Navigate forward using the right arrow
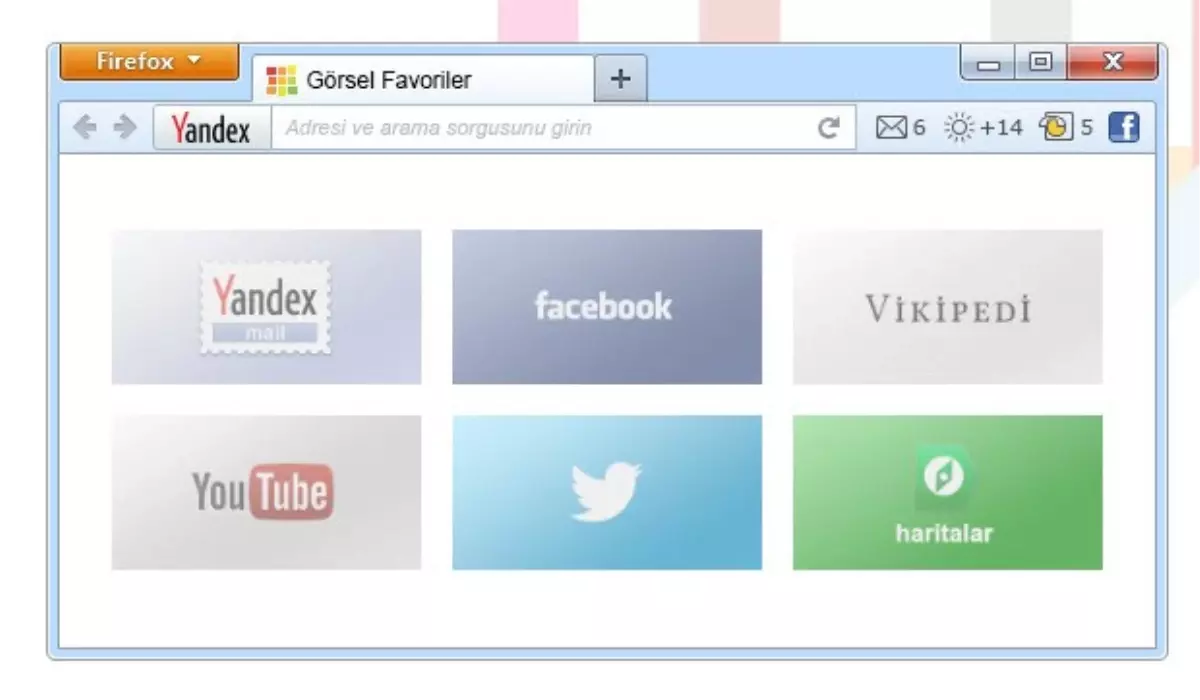The width and height of the screenshot is (1200, 700). click(122, 127)
